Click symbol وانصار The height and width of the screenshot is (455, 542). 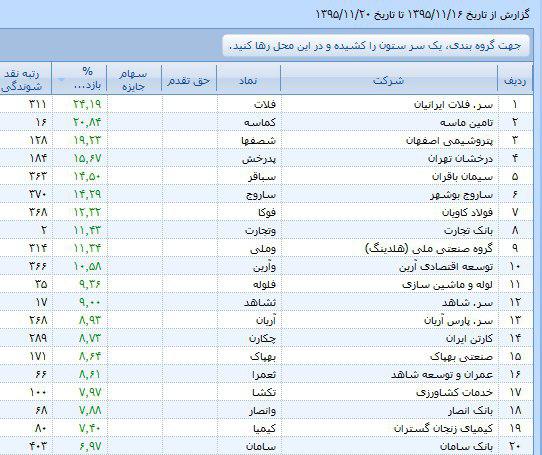tap(262, 410)
